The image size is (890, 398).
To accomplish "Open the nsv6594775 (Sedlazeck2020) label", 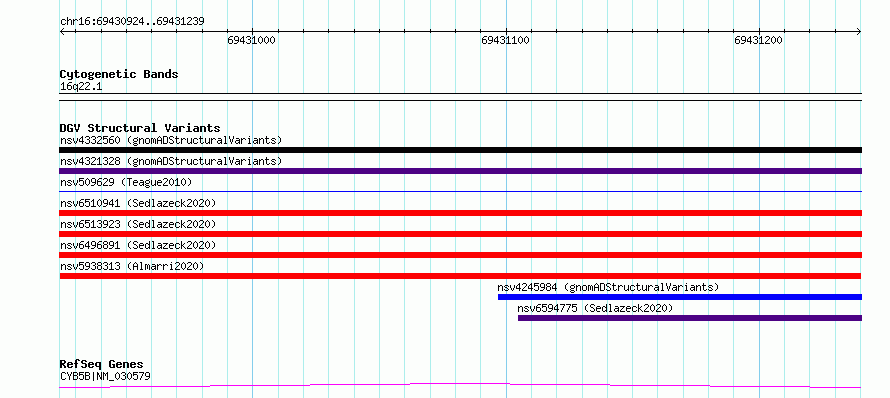I will coord(595,308).
